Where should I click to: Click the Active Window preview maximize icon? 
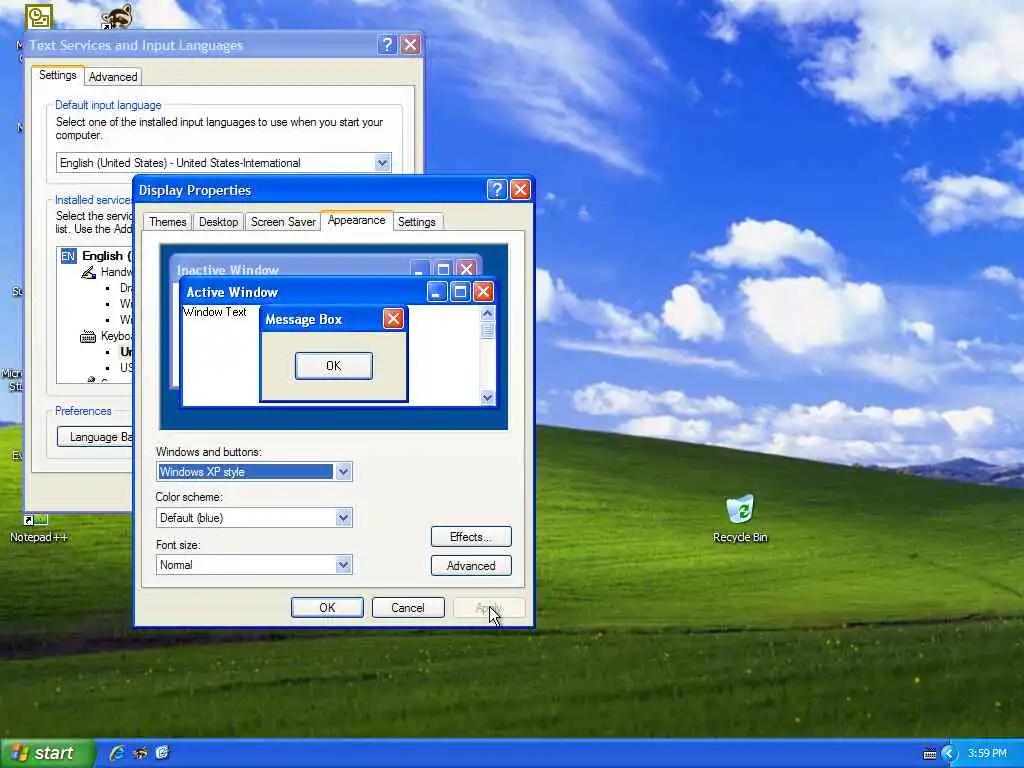pyautogui.click(x=460, y=291)
